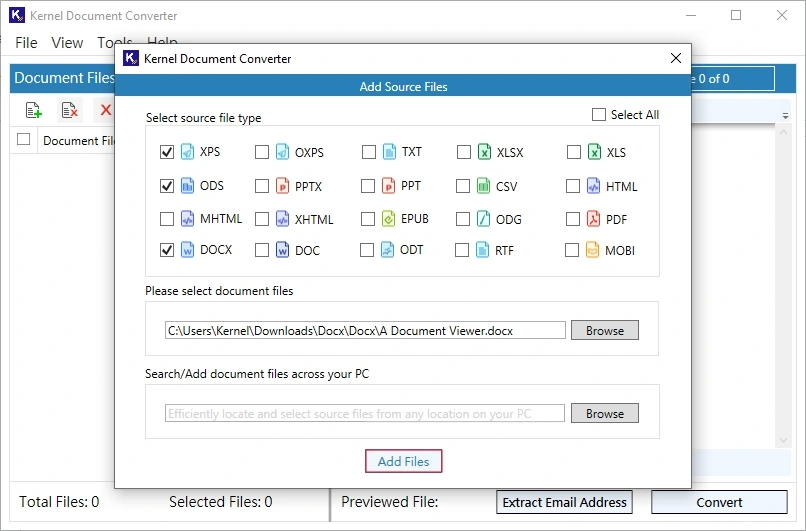Click the XHTML file type icon
The width and height of the screenshot is (806, 531).
282,219
